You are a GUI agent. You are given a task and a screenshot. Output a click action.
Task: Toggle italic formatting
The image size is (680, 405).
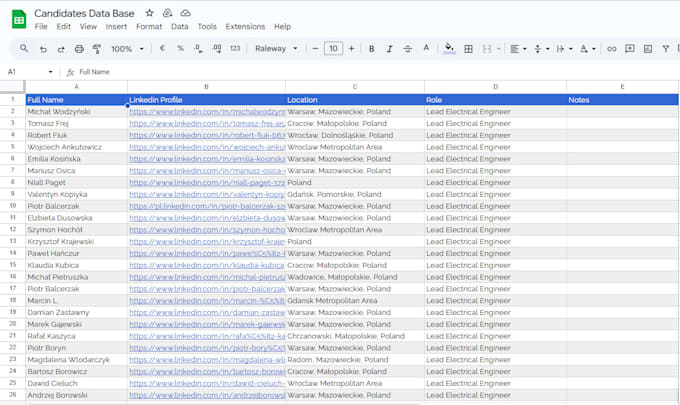[x=389, y=49]
